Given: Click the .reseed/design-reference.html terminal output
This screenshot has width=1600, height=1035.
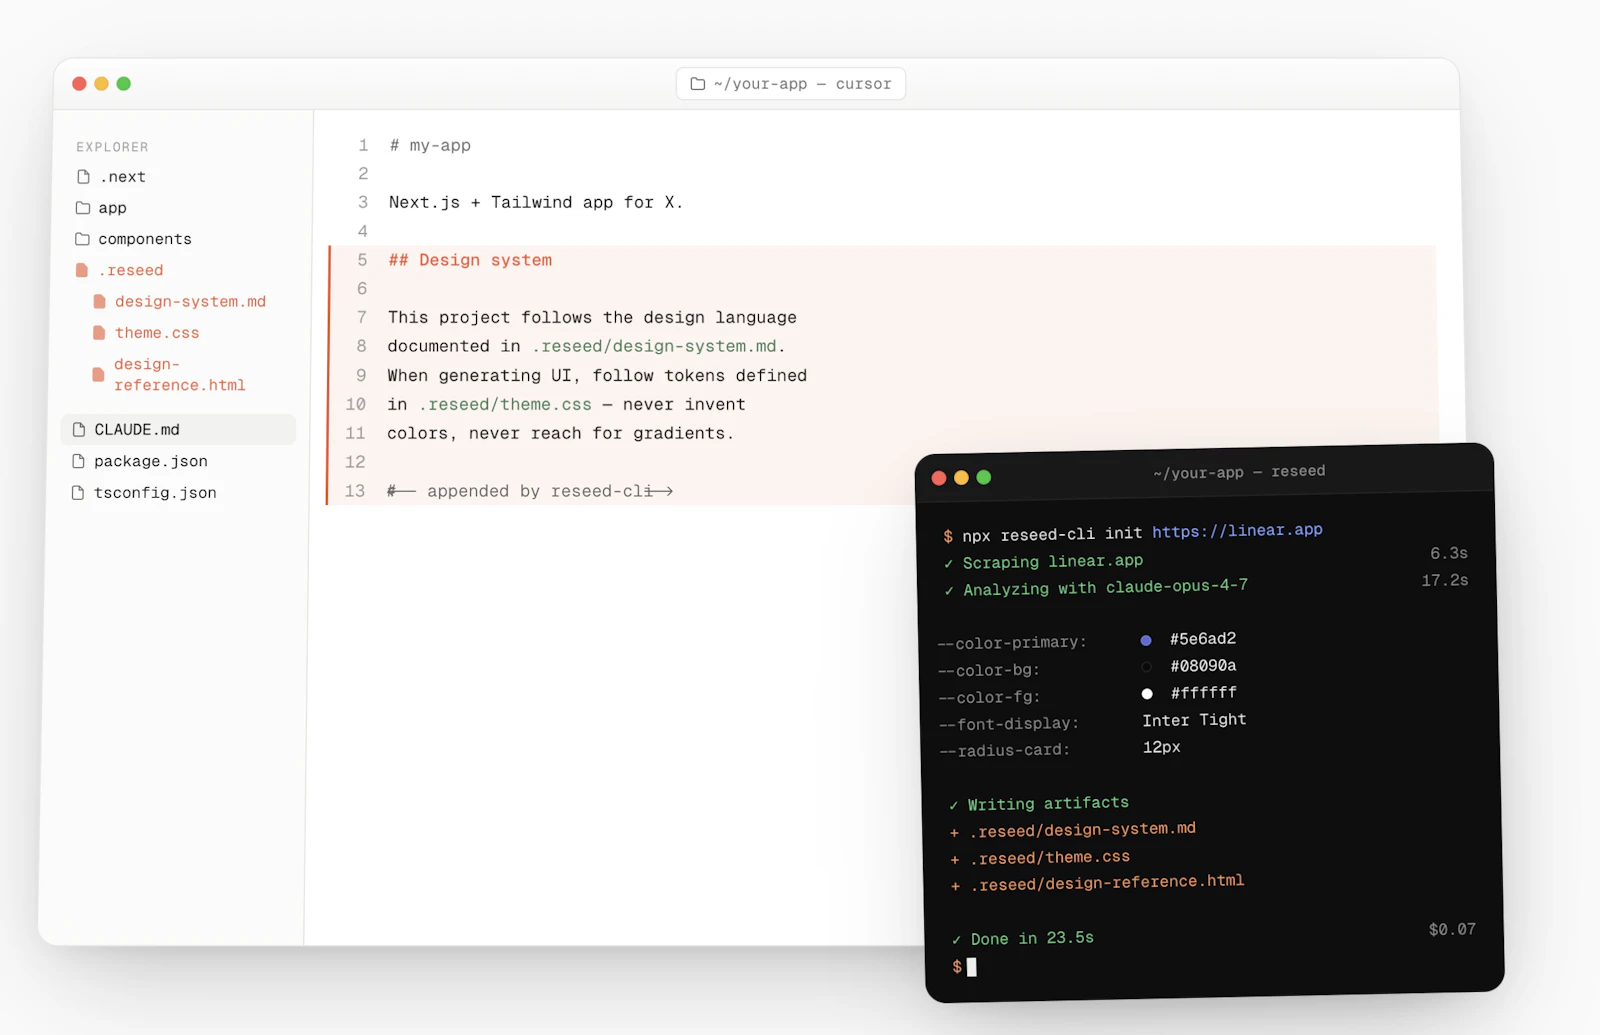Looking at the screenshot, I should (x=1098, y=883).
